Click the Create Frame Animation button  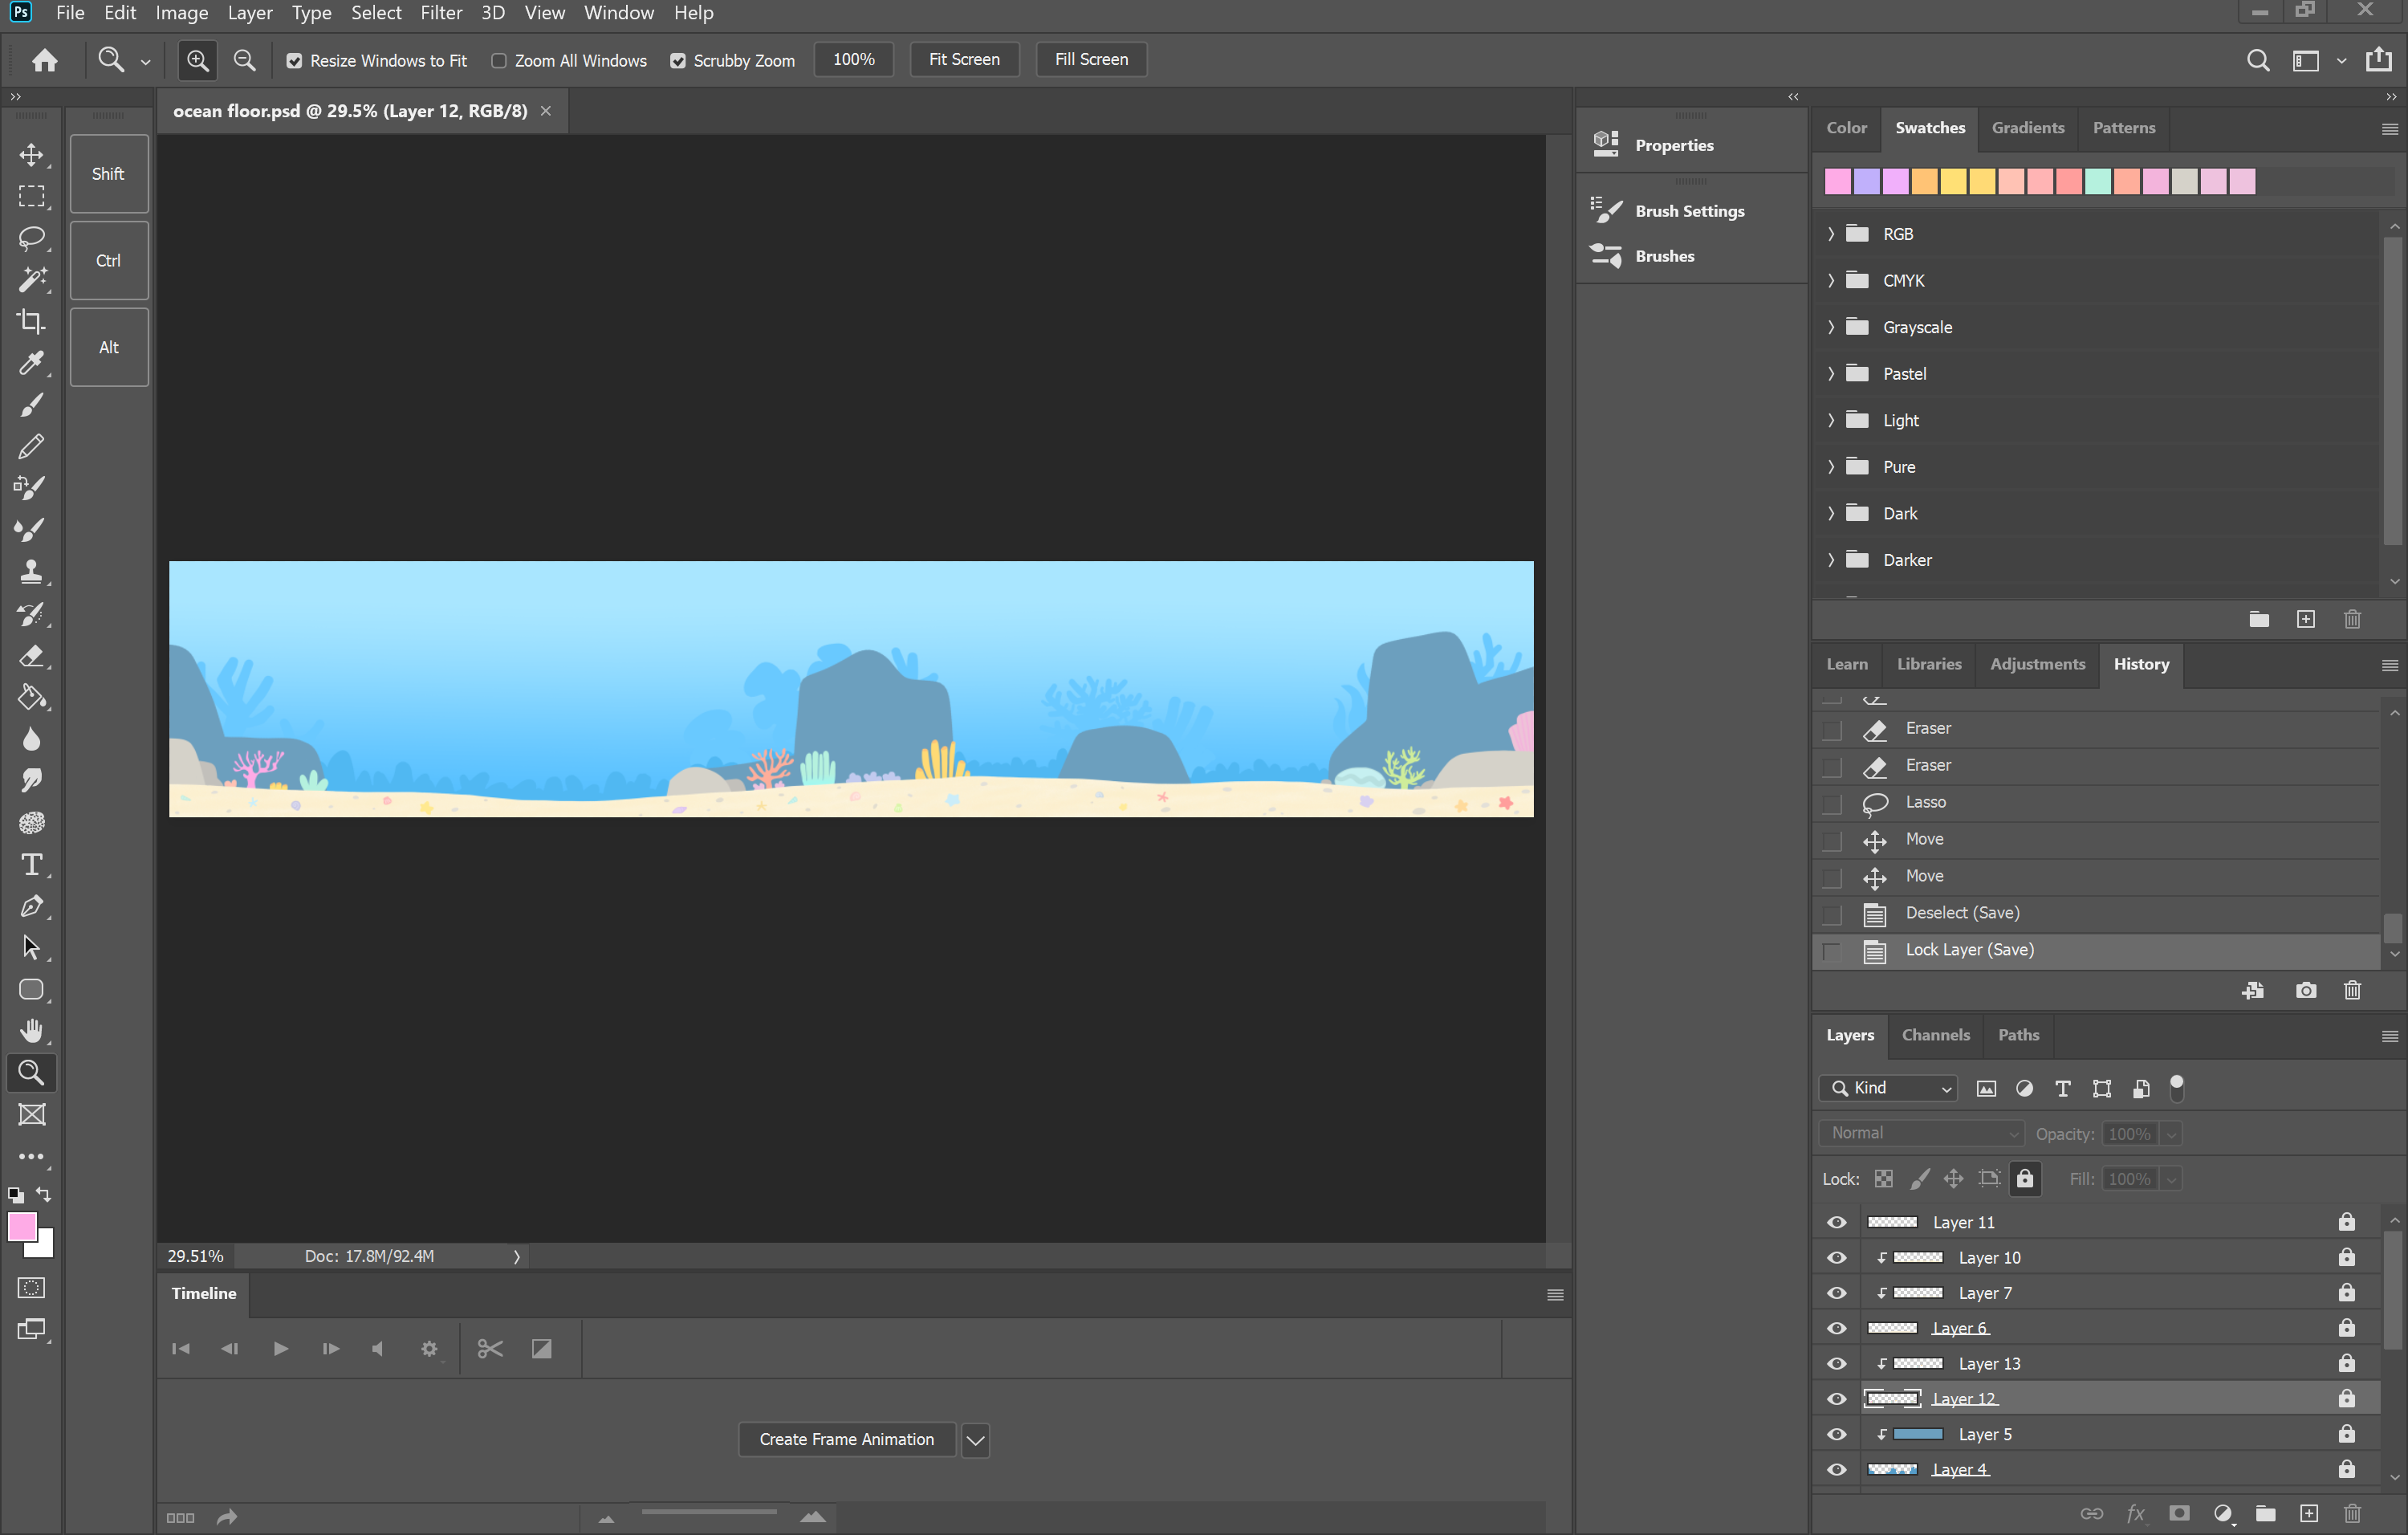coord(846,1439)
